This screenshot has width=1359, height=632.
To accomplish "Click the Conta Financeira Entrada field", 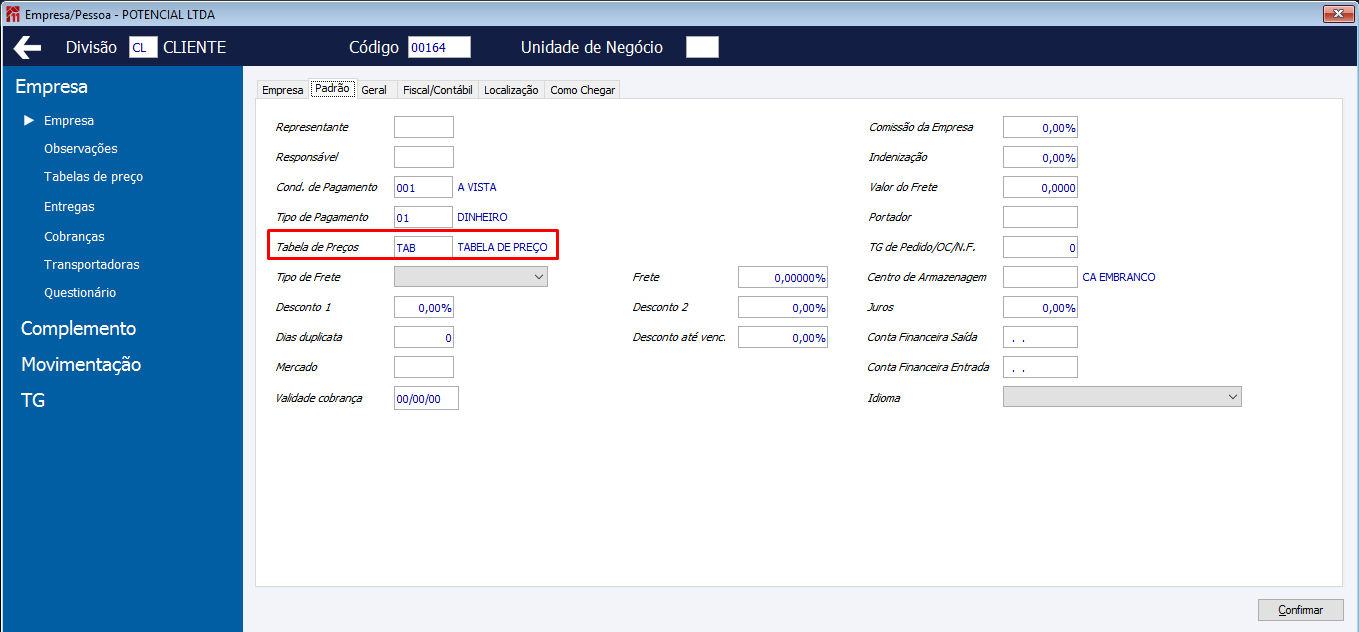I will tap(1040, 367).
